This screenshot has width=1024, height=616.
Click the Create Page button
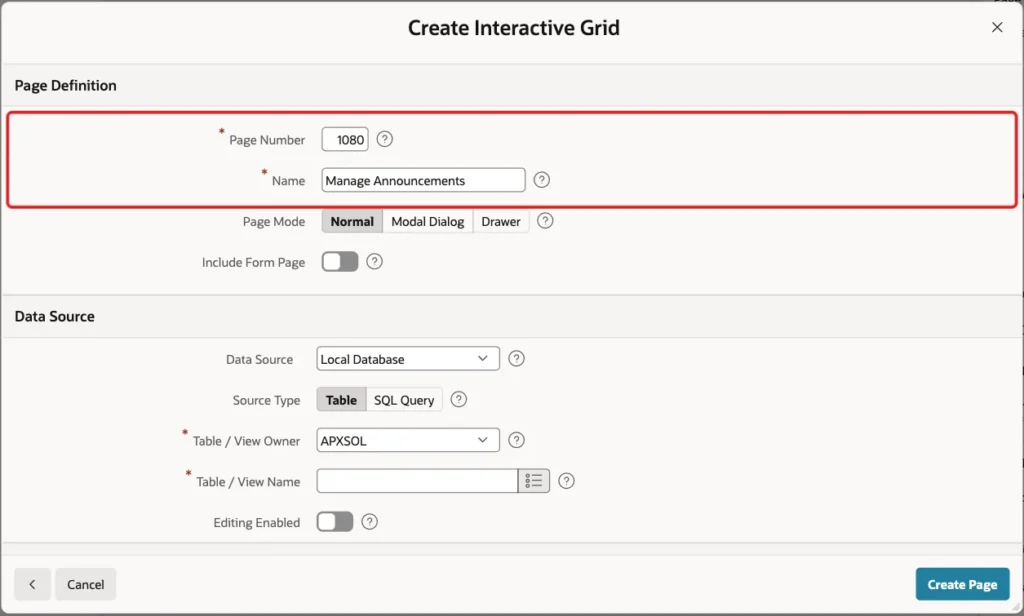pos(962,584)
